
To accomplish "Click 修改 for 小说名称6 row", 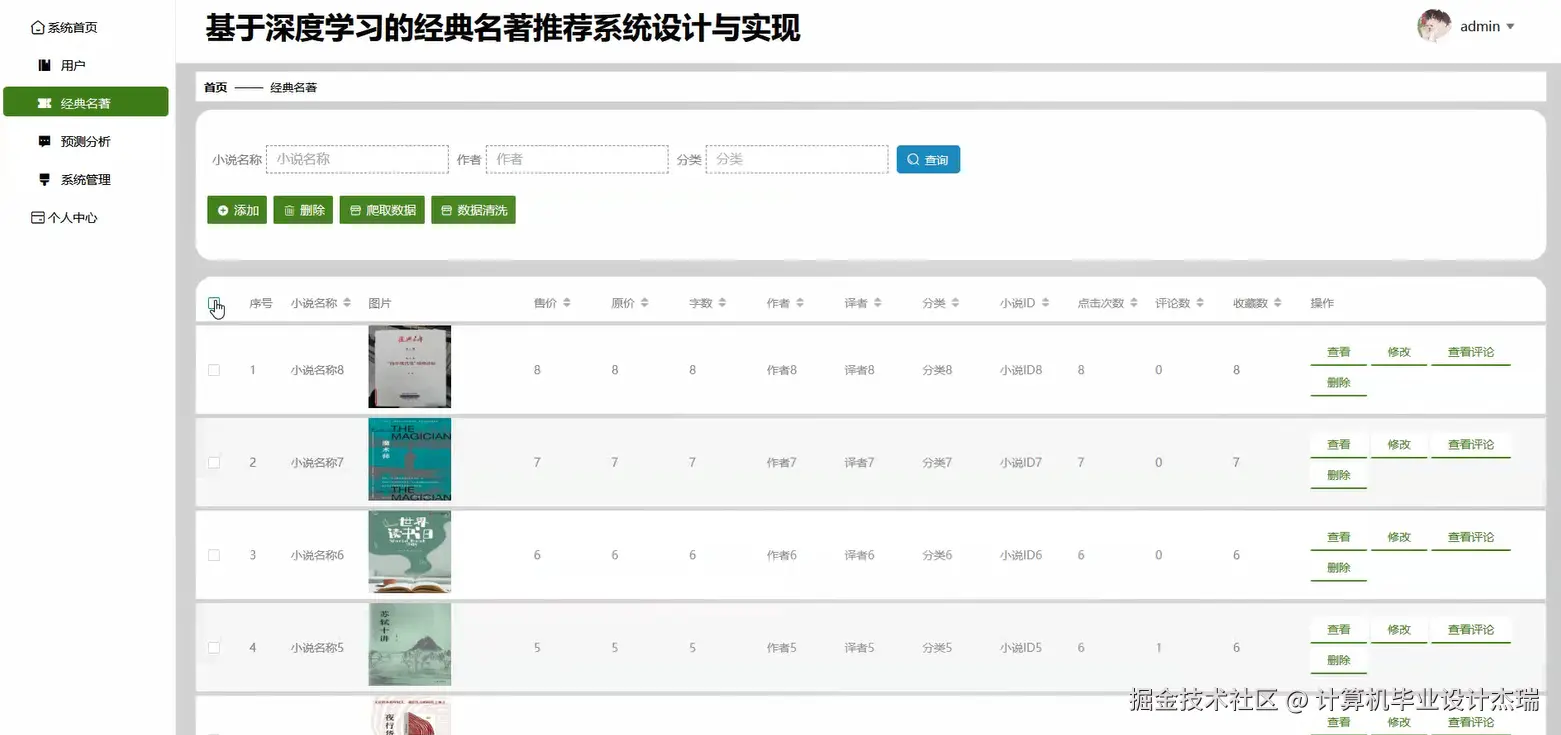I will coord(1398,537).
